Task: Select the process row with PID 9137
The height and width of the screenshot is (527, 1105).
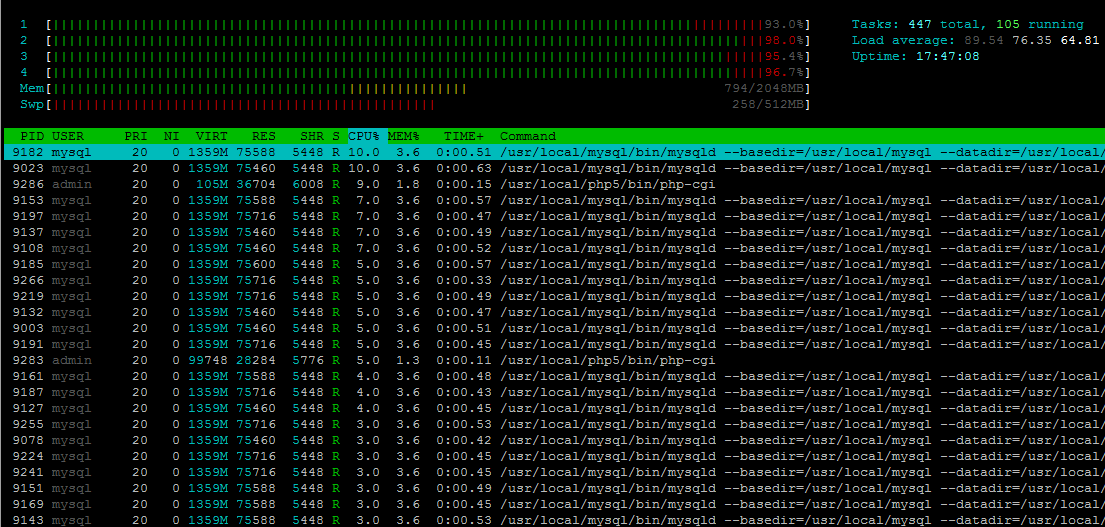Action: click(x=554, y=232)
